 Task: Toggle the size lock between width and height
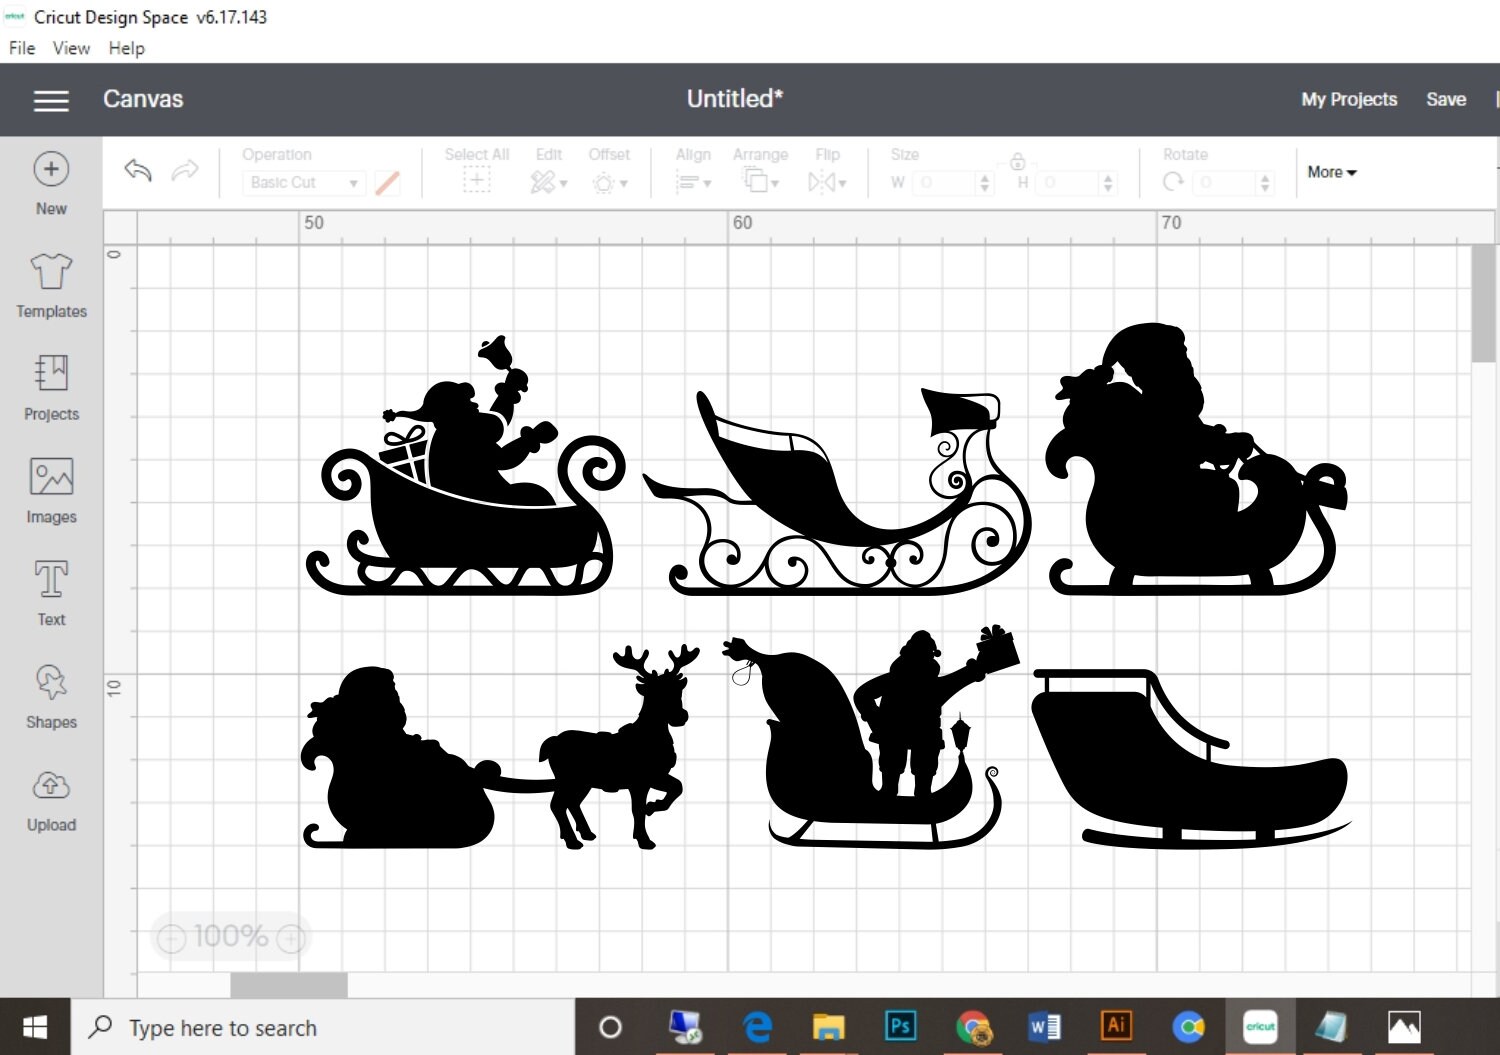click(x=1017, y=161)
